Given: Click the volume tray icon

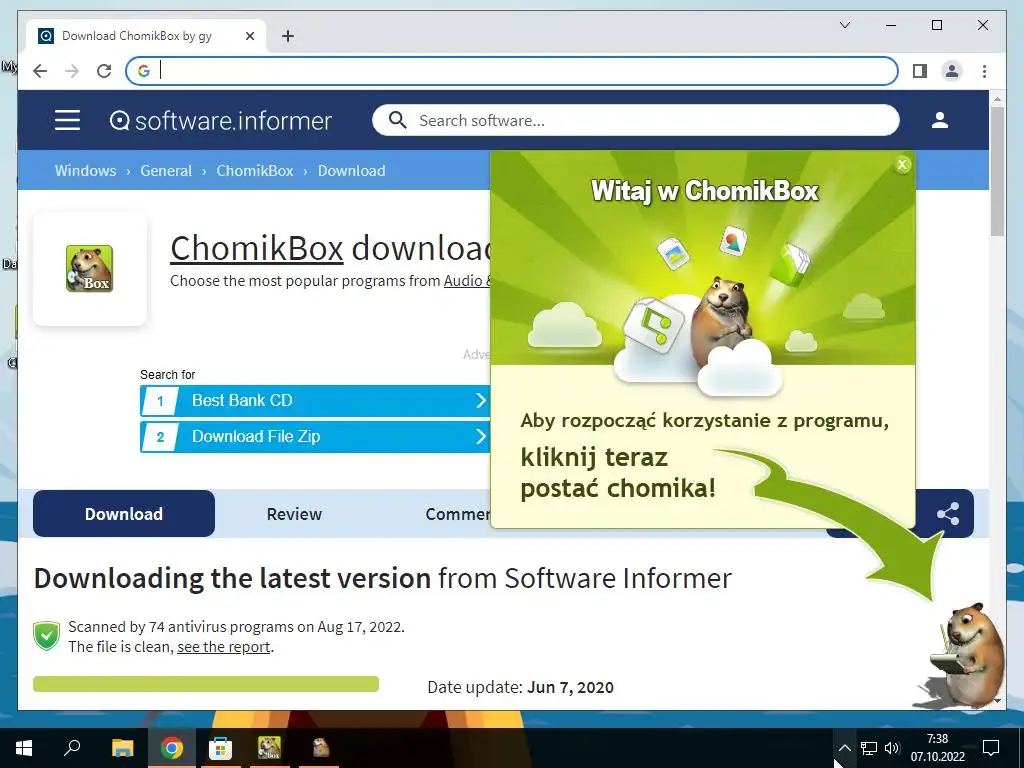Looking at the screenshot, I should [891, 748].
